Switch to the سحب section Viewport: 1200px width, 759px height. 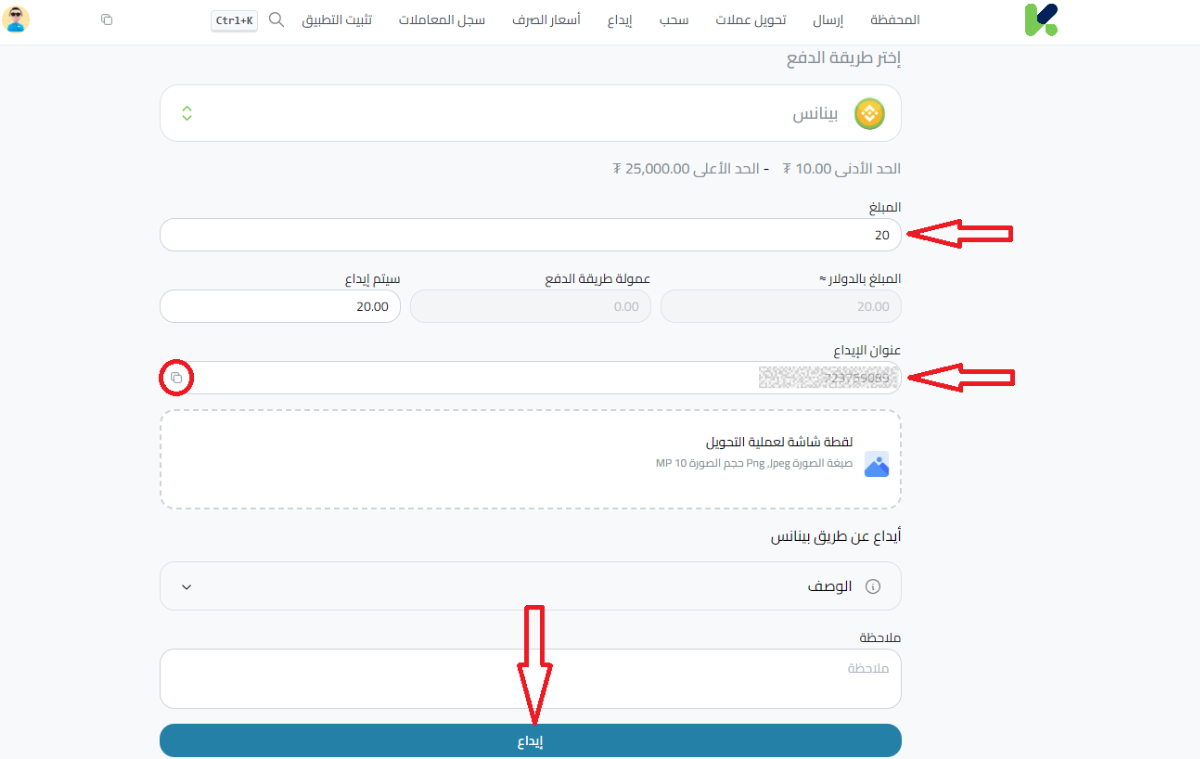pos(673,19)
